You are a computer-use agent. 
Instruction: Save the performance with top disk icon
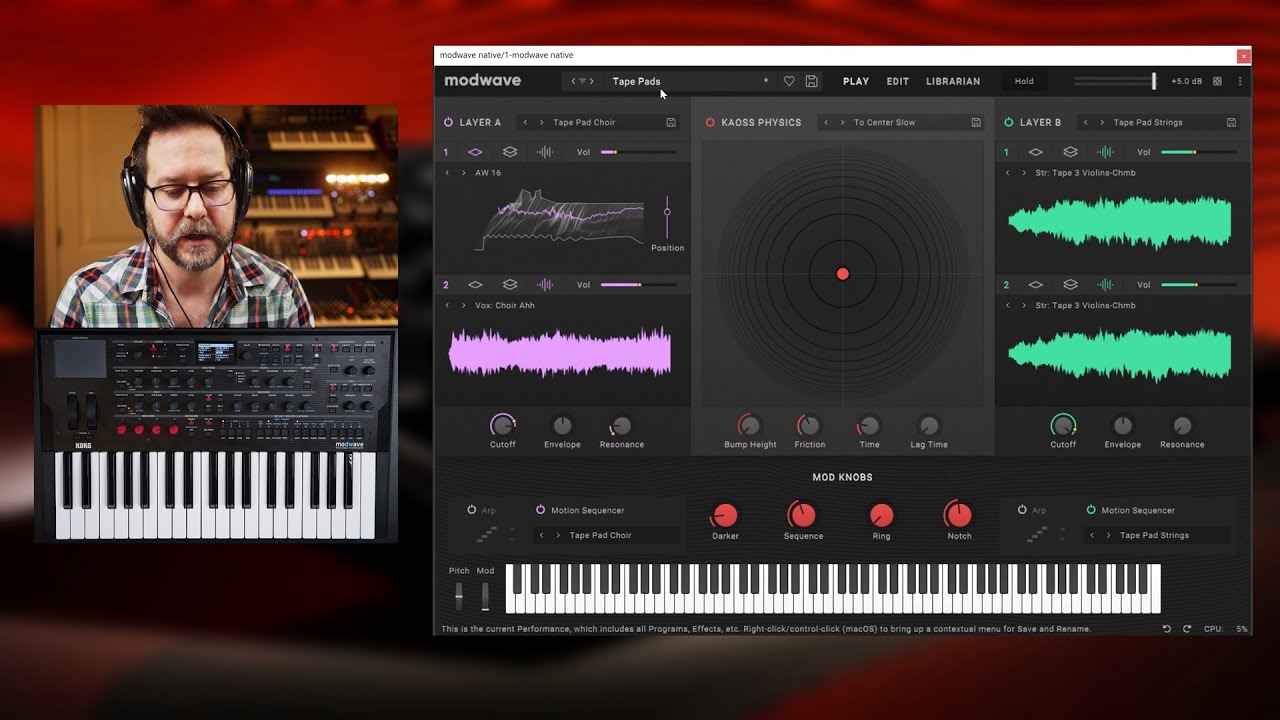(811, 81)
